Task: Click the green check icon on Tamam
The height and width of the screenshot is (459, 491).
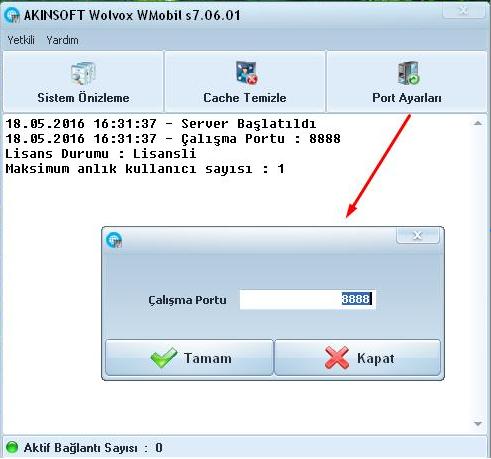Action: [164, 358]
